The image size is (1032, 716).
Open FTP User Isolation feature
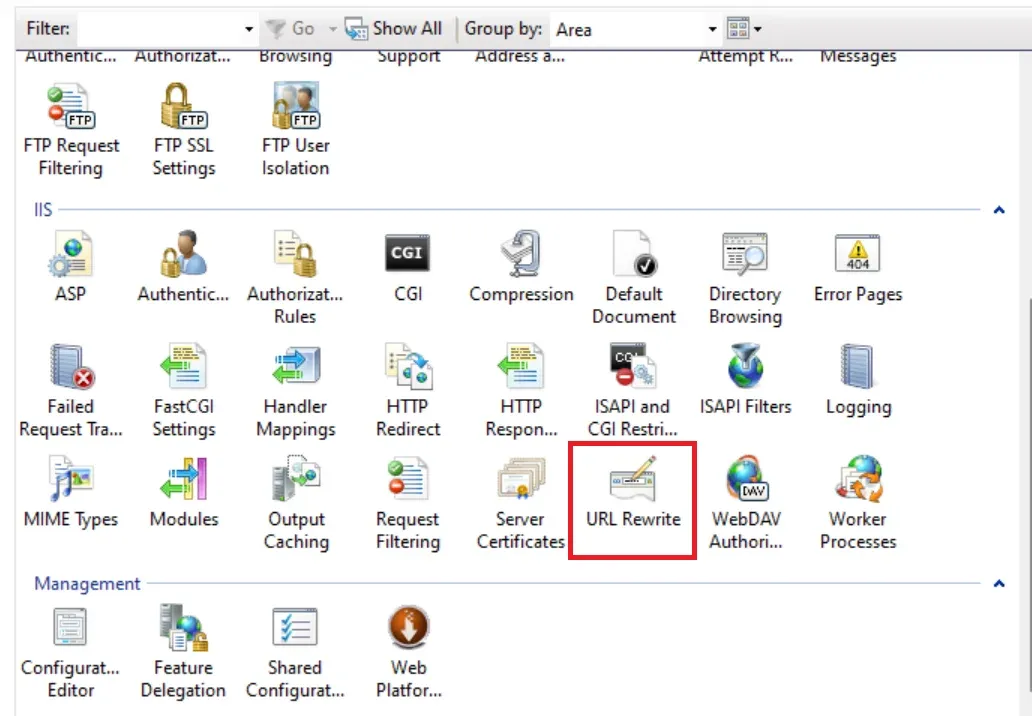coord(296,130)
